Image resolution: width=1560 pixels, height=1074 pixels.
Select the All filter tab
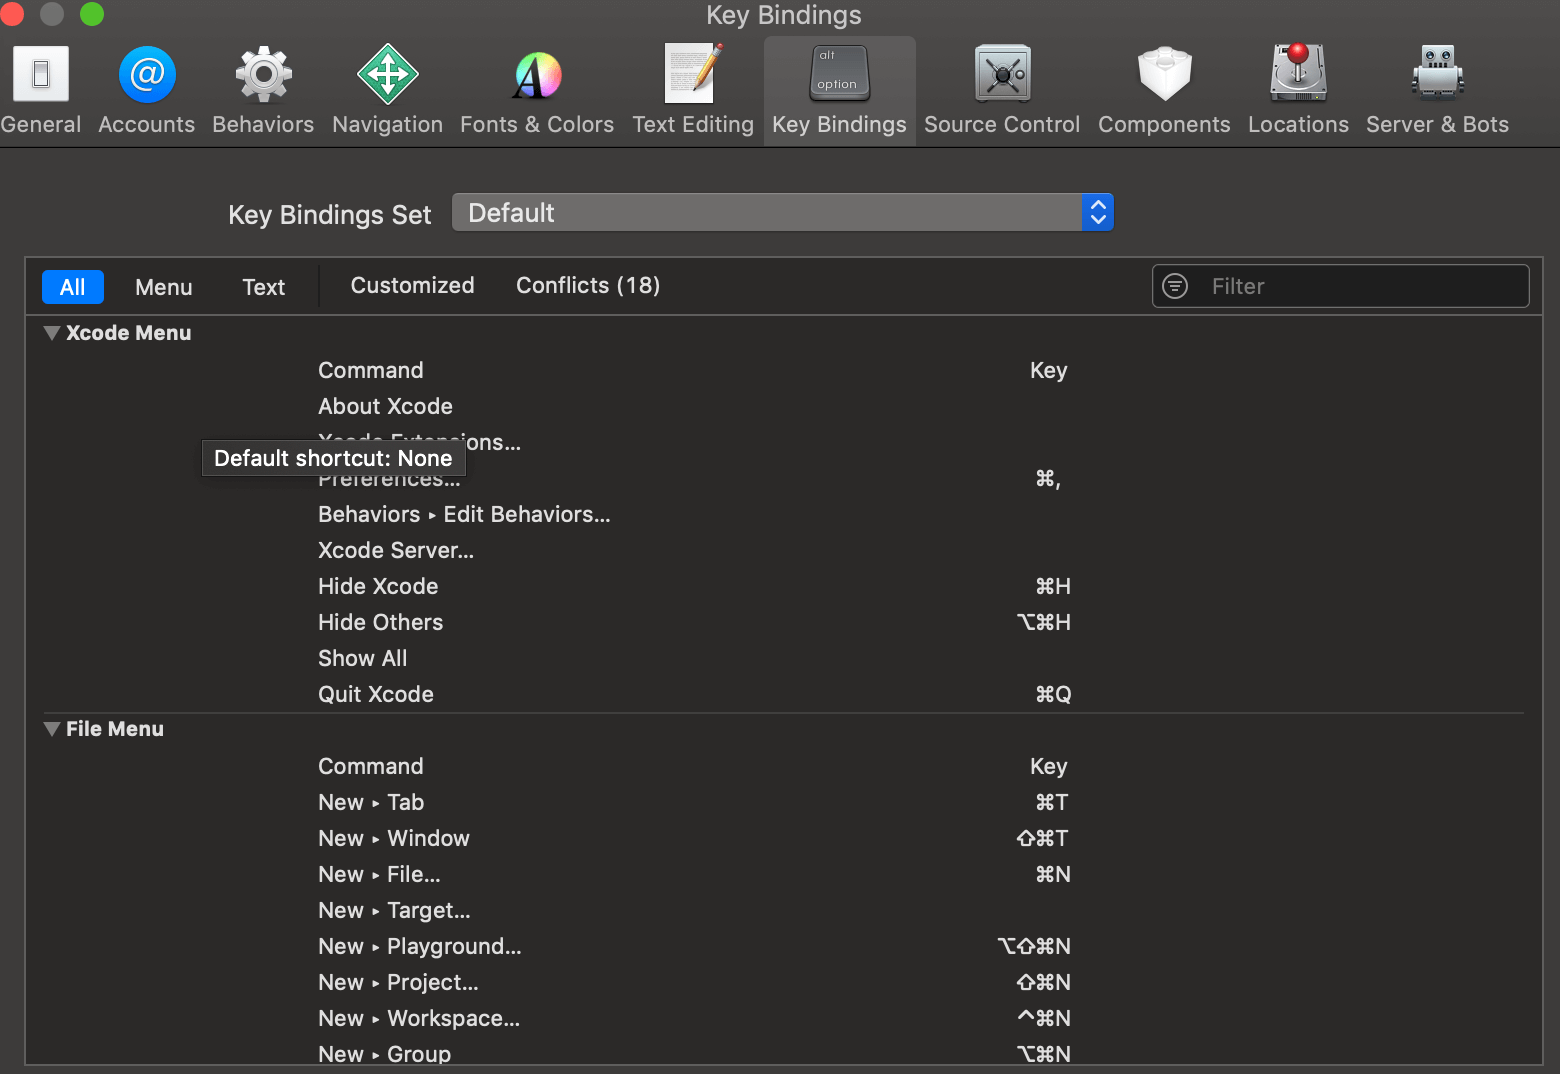72,287
